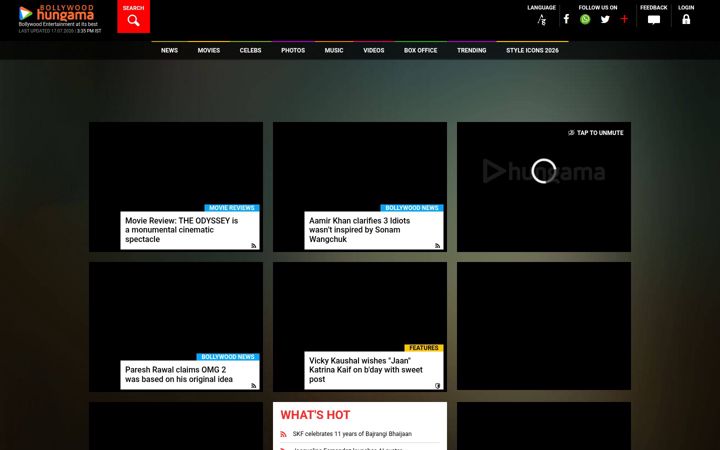Open the Trending menu item

[472, 51]
